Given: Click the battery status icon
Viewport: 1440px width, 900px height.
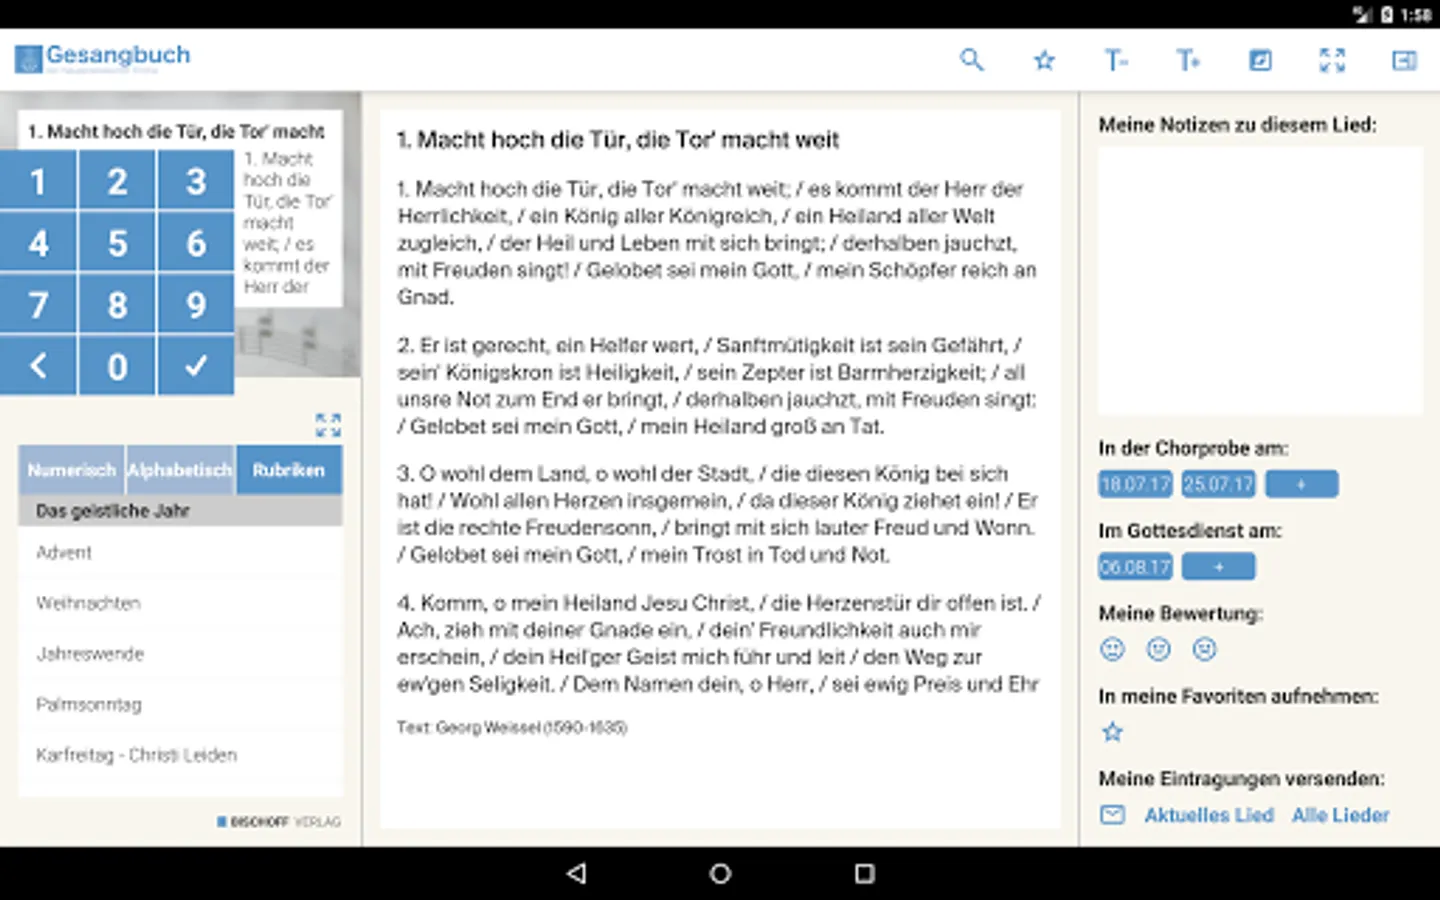Looking at the screenshot, I should point(1387,14).
